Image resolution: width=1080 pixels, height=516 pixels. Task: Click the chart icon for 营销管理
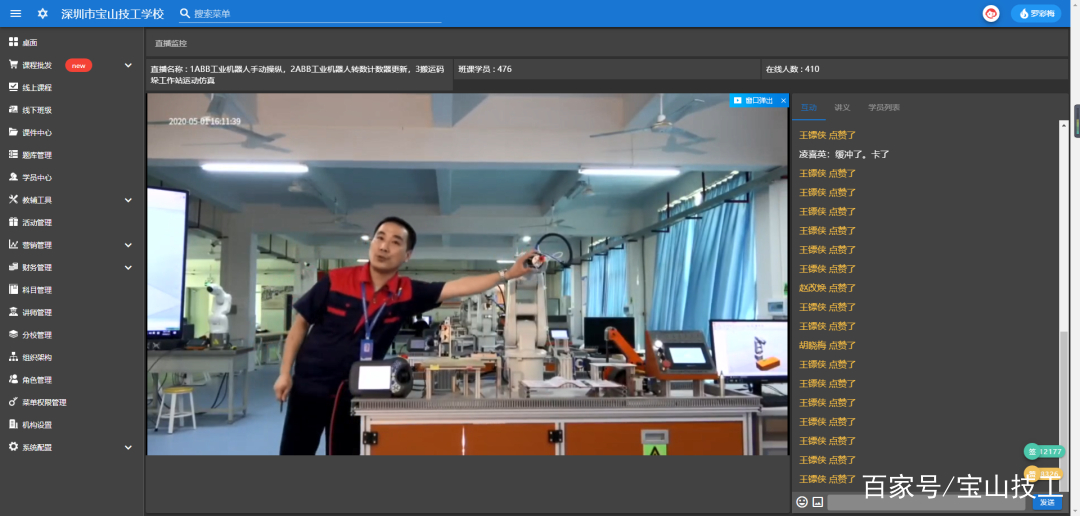point(13,245)
